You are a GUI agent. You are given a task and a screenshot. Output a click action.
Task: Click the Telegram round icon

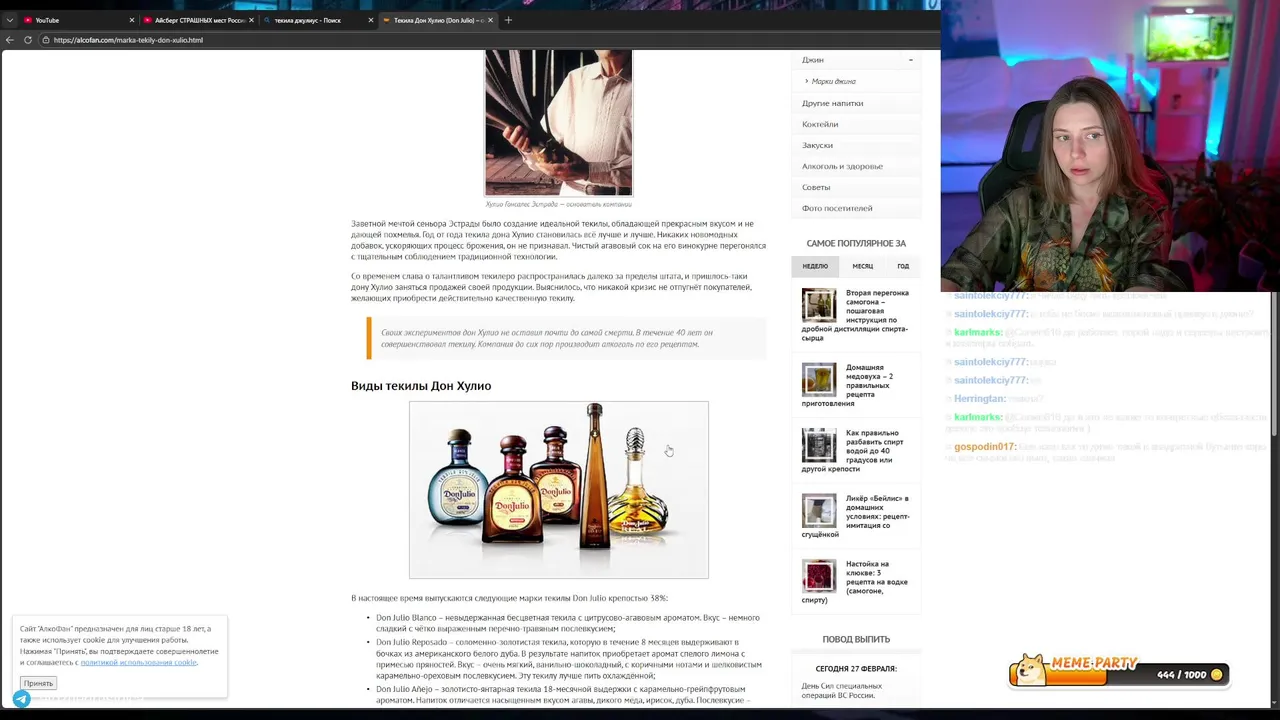(21, 698)
